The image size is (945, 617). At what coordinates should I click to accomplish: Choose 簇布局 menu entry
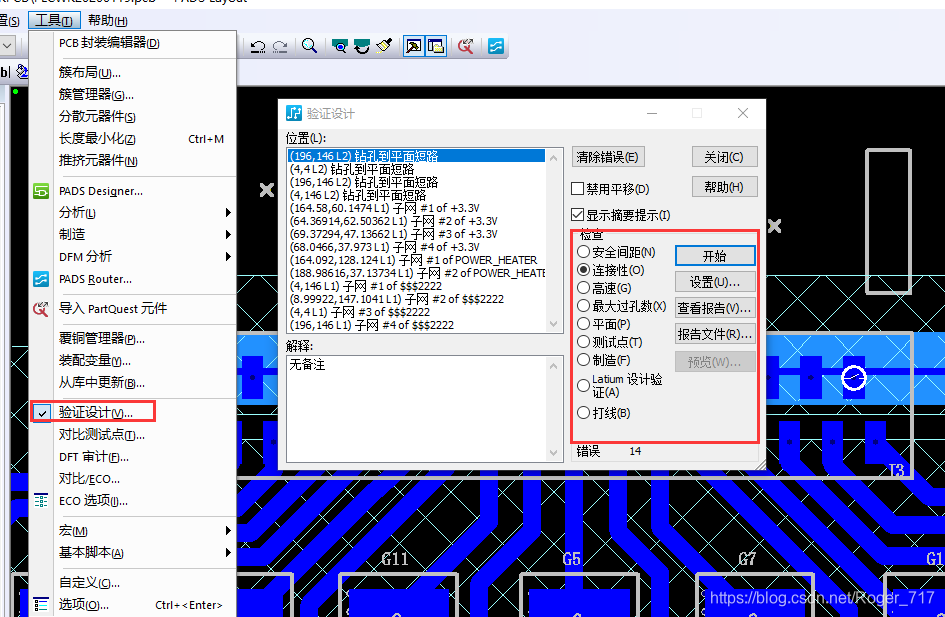[x=133, y=73]
